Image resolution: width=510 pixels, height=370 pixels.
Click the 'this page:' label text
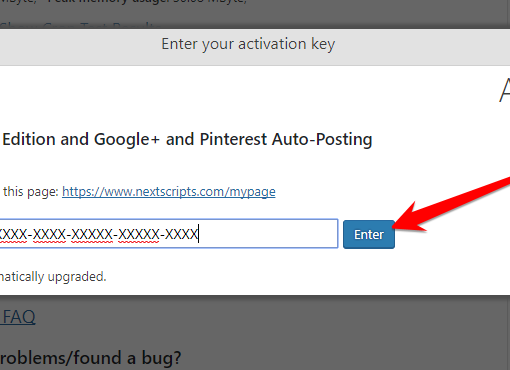pyautogui.click(x=31, y=192)
